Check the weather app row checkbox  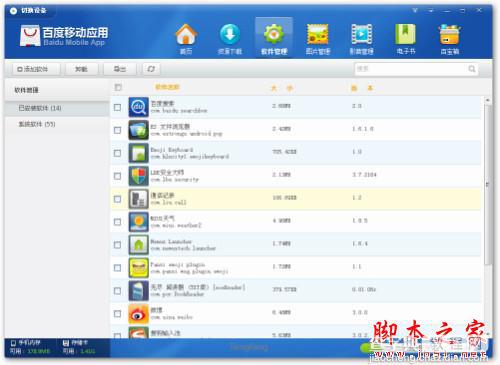(x=117, y=222)
